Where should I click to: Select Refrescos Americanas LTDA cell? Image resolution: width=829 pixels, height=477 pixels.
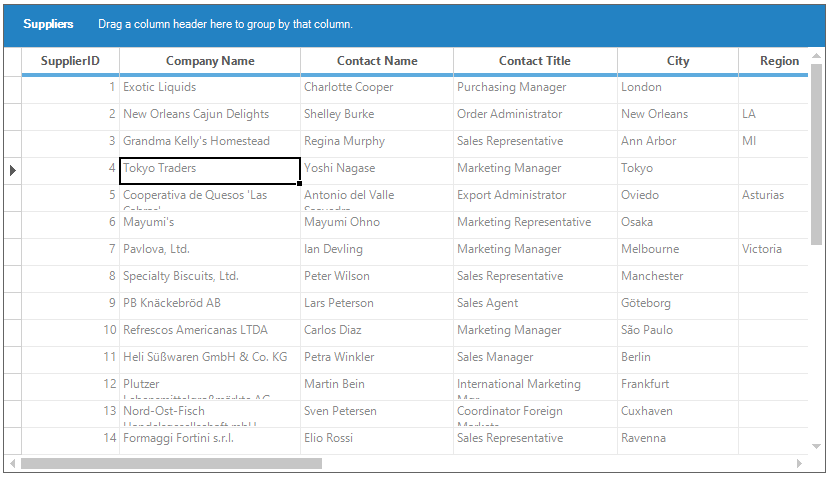pos(210,333)
